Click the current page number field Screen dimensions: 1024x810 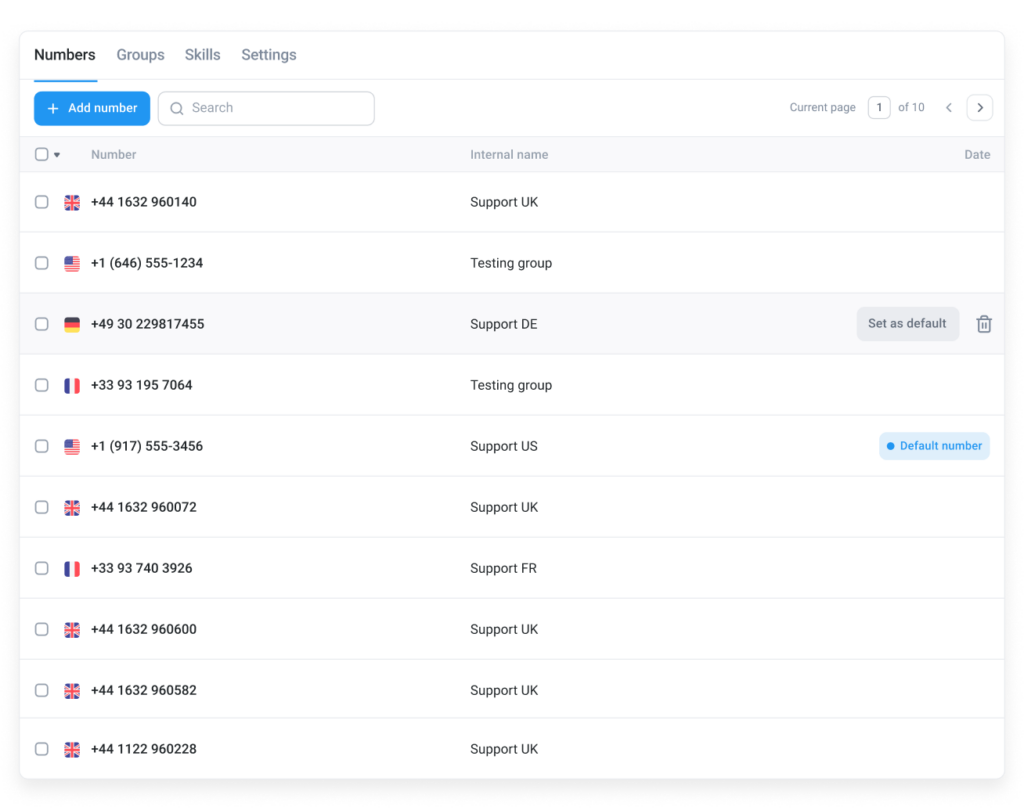pos(879,108)
